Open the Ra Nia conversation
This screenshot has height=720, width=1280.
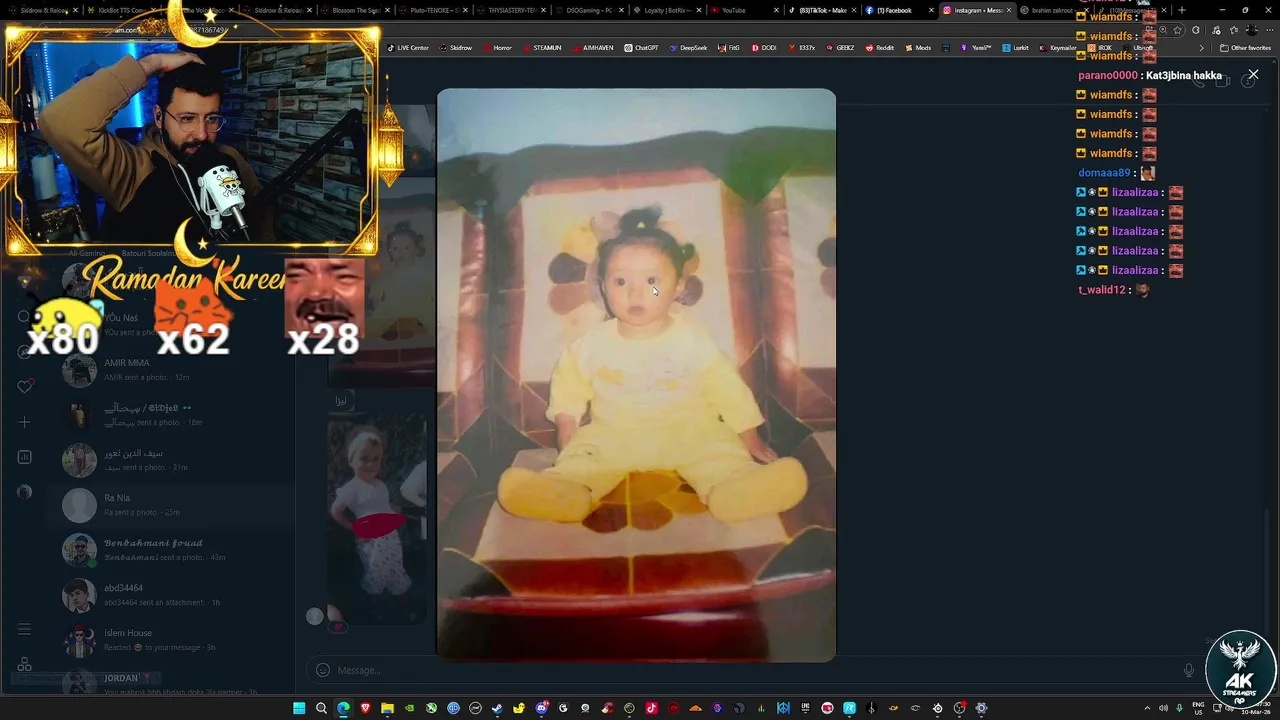click(170, 505)
